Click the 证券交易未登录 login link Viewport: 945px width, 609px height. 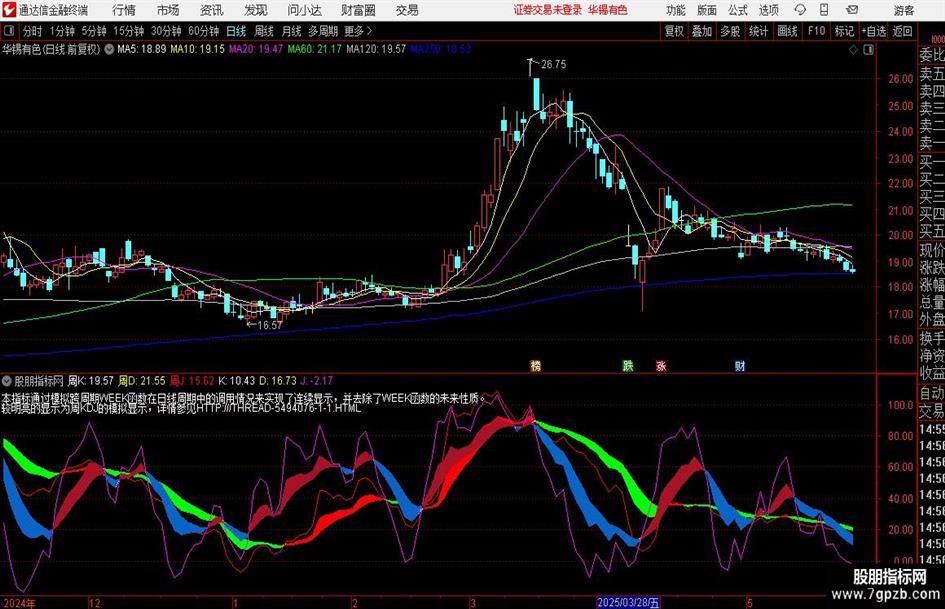(548, 10)
